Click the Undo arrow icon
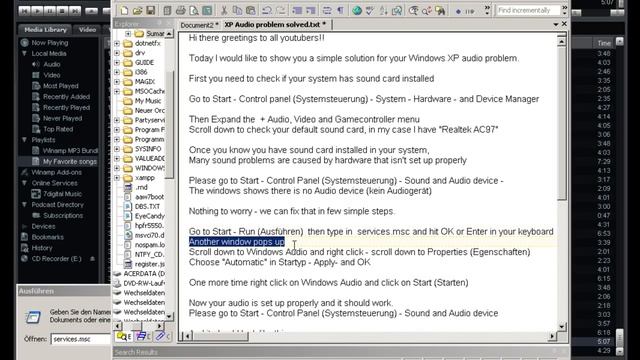Screen dimensions: 640x360 tap(267, 11)
